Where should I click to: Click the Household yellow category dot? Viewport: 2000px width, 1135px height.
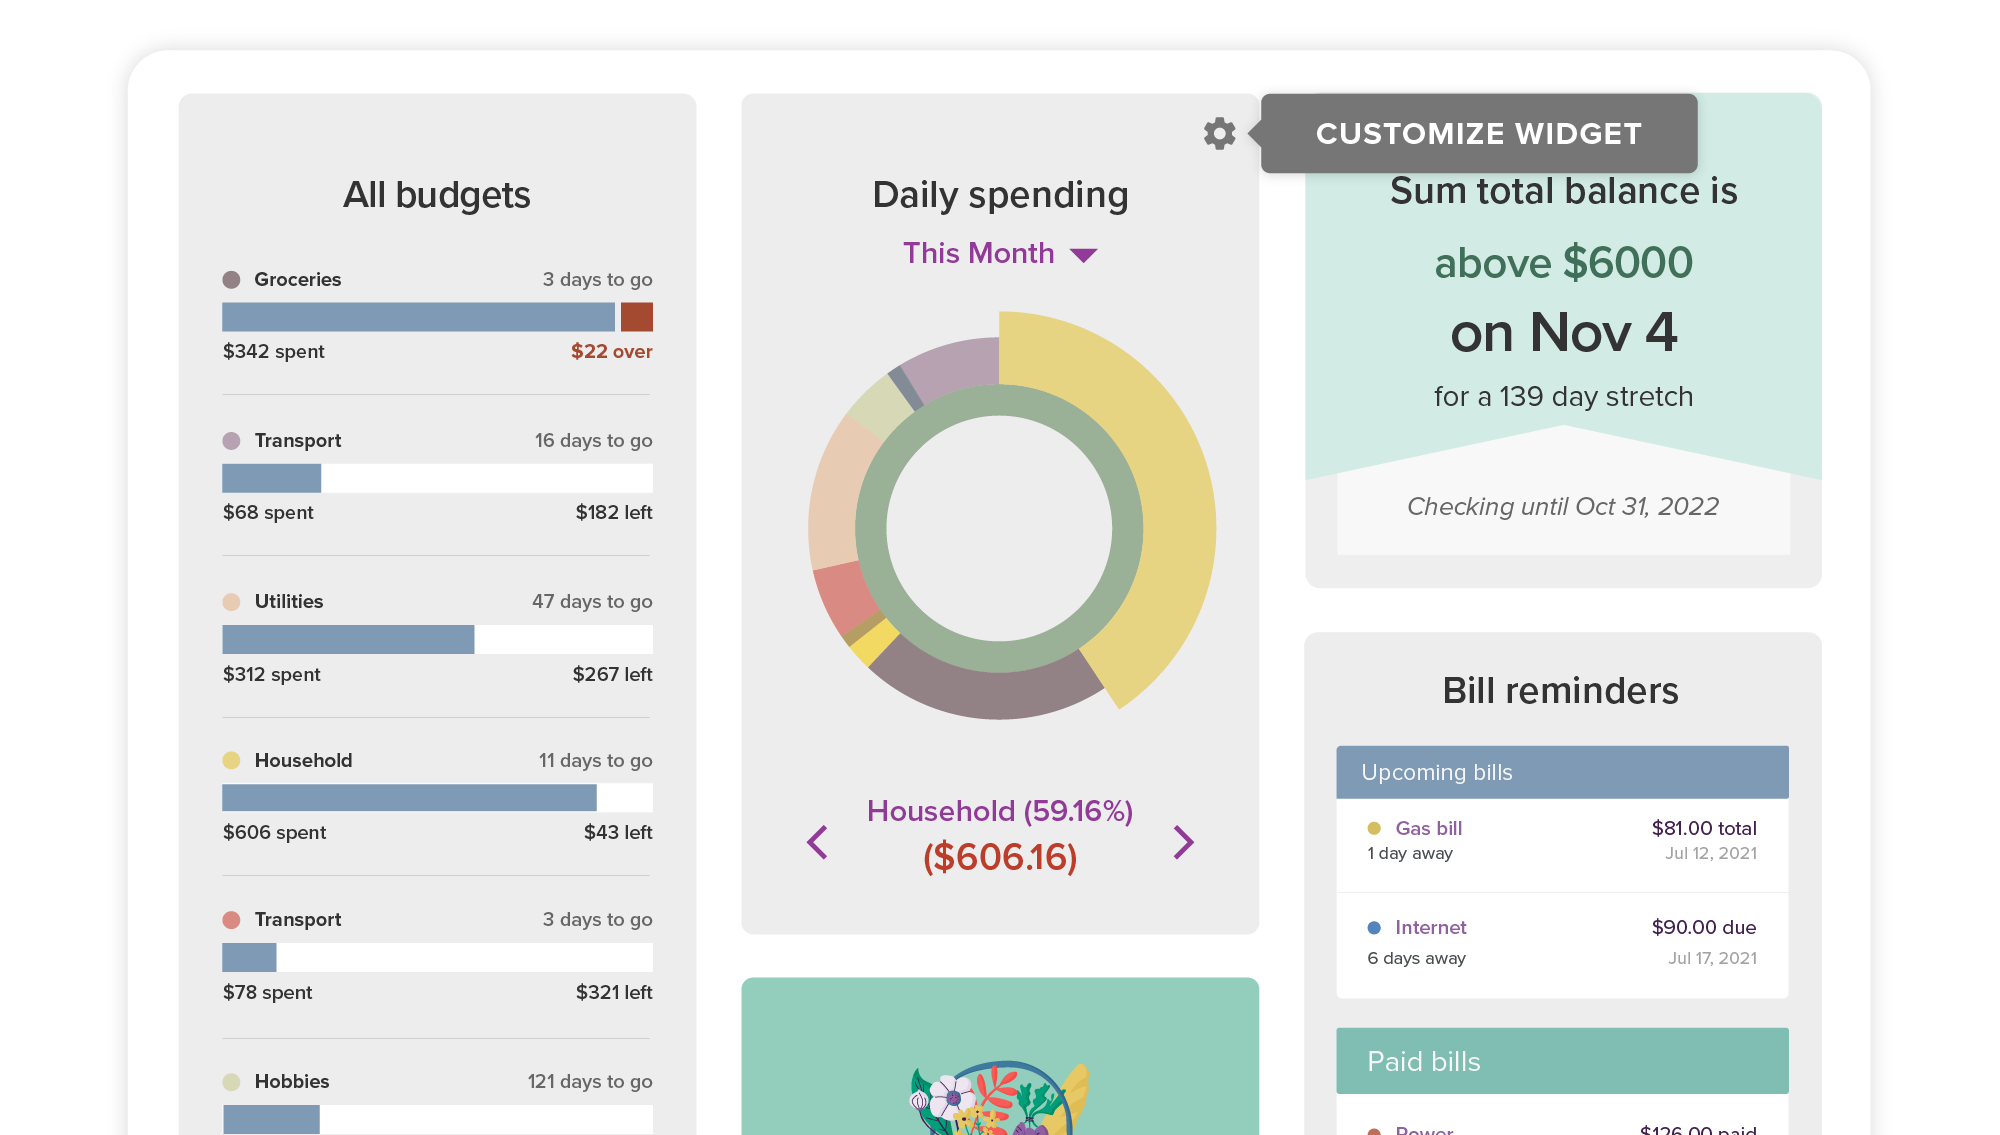coord(231,761)
